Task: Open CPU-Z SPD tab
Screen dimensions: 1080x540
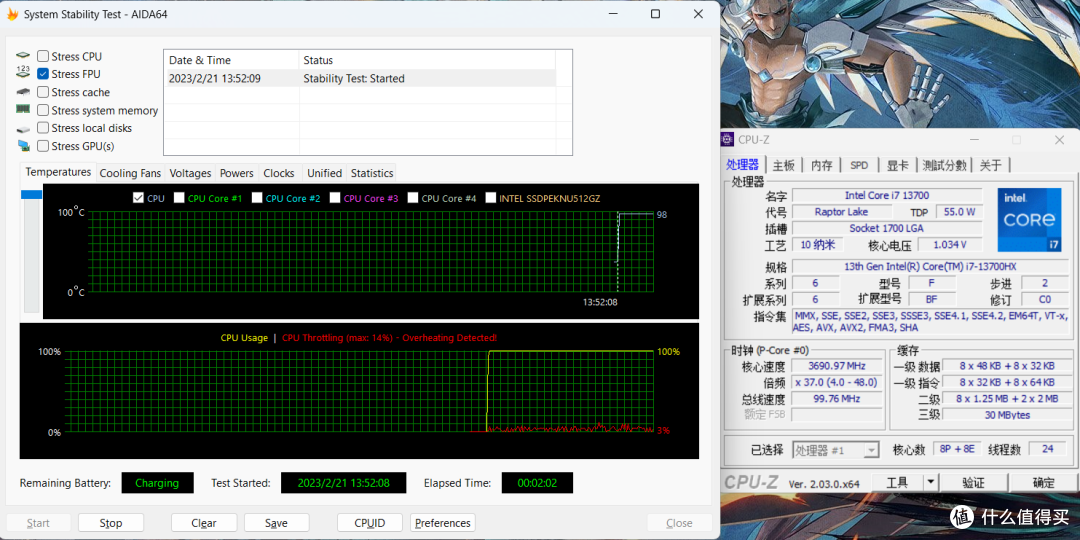Action: click(x=859, y=165)
